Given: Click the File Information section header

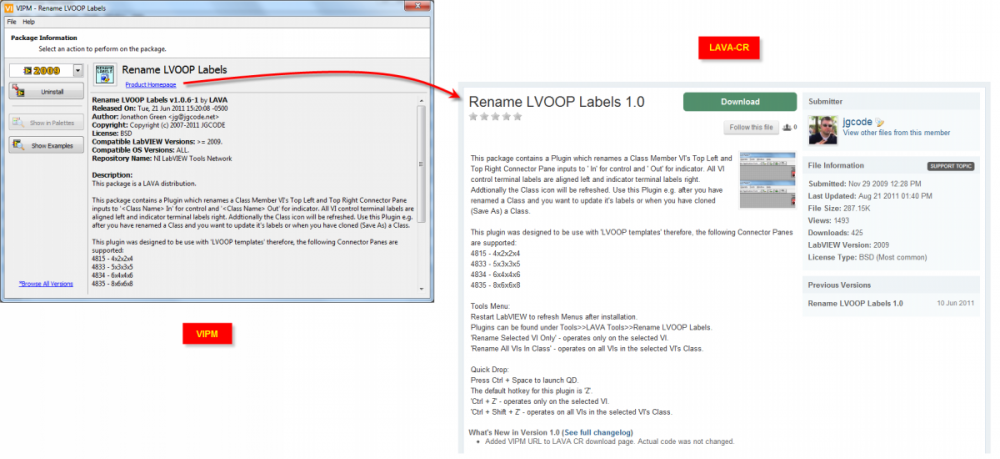Looking at the screenshot, I should [891, 166].
